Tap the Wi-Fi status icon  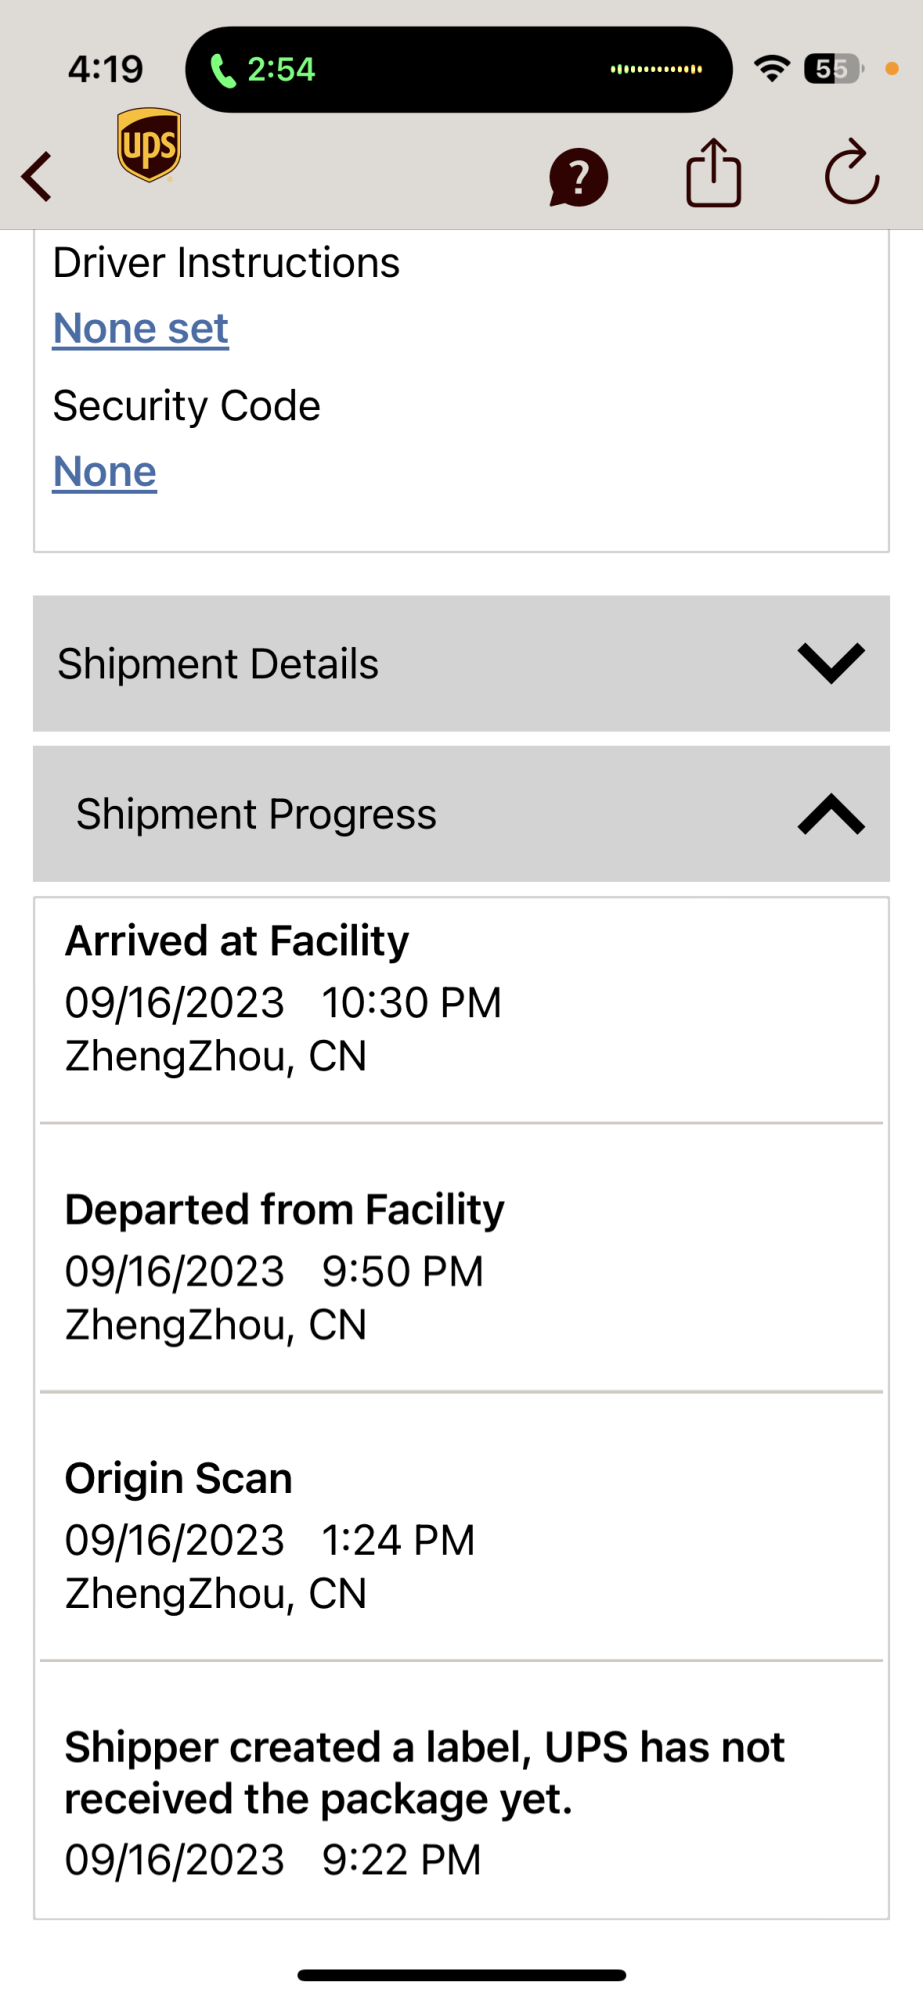[771, 69]
